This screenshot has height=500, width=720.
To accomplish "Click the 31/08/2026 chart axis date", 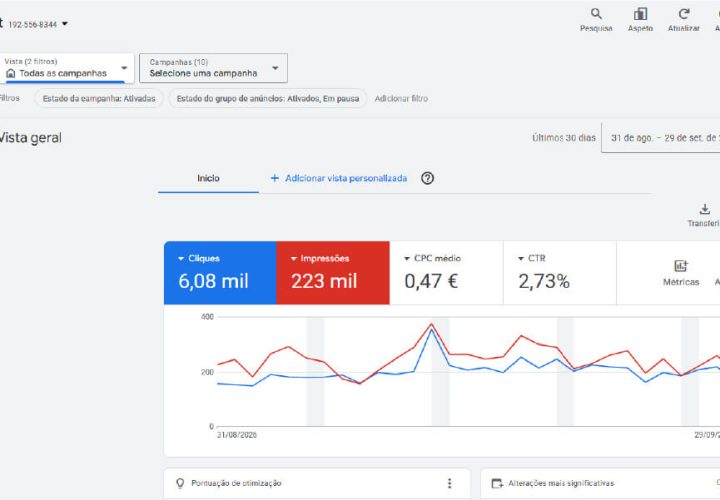I will pos(237,435).
